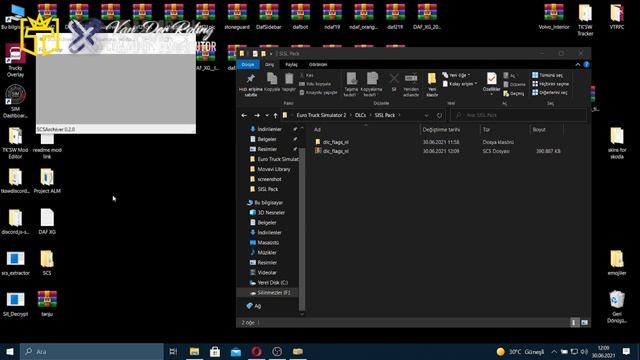Click the Kes (Cut) scissors icon
Viewport: 640px width, 360px height.
click(x=302, y=76)
